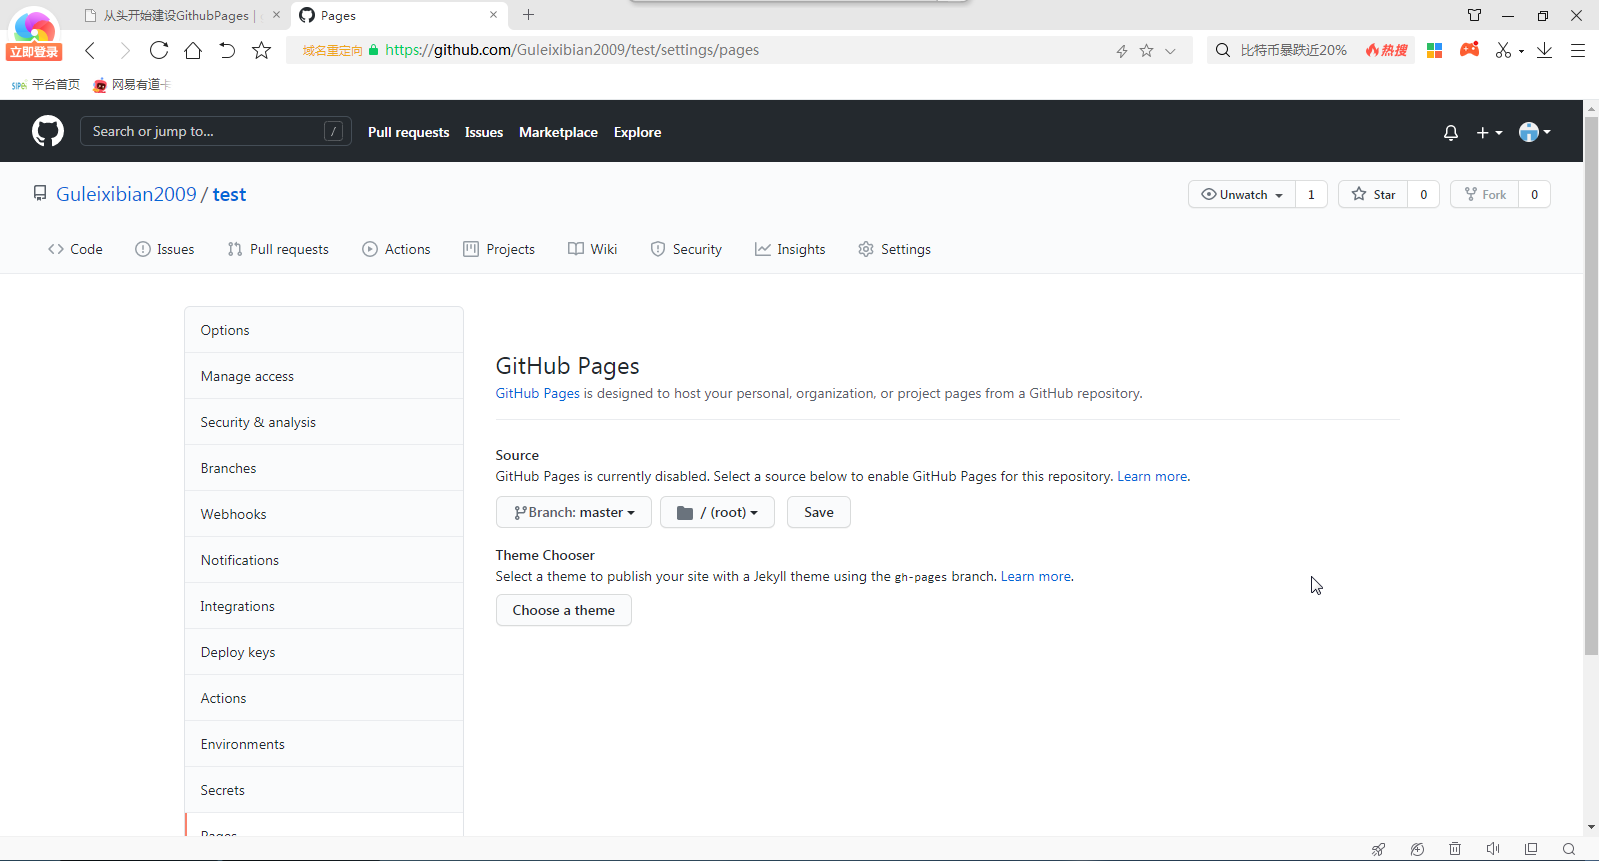Switch to the Code tab

coord(75,249)
